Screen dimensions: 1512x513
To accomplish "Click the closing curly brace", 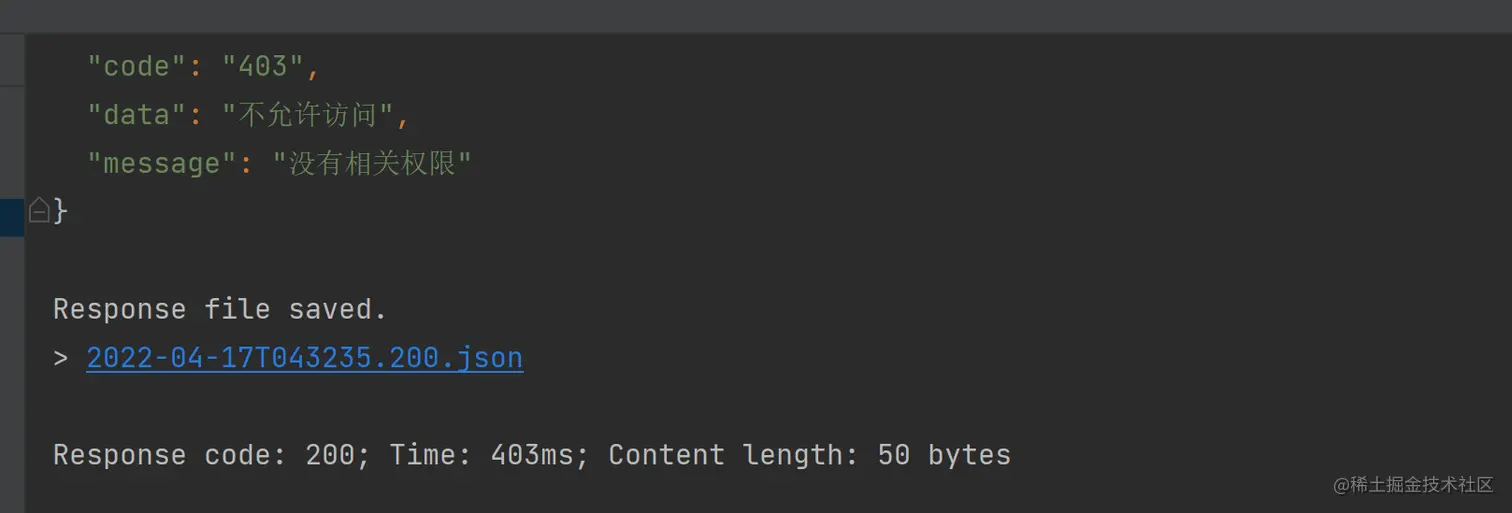I will [x=61, y=211].
